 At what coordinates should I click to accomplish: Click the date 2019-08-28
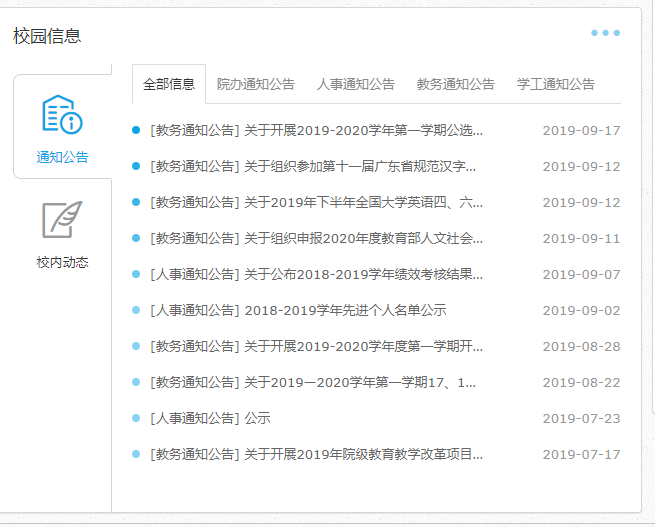pyautogui.click(x=581, y=346)
